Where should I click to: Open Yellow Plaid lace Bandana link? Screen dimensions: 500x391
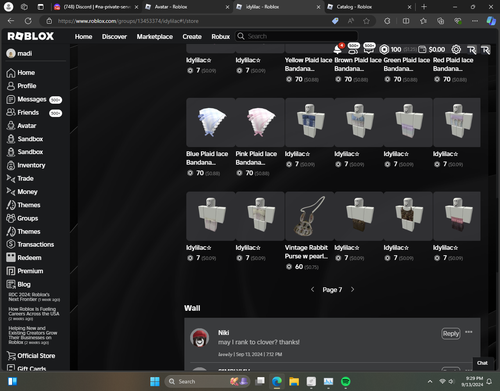(x=308, y=64)
